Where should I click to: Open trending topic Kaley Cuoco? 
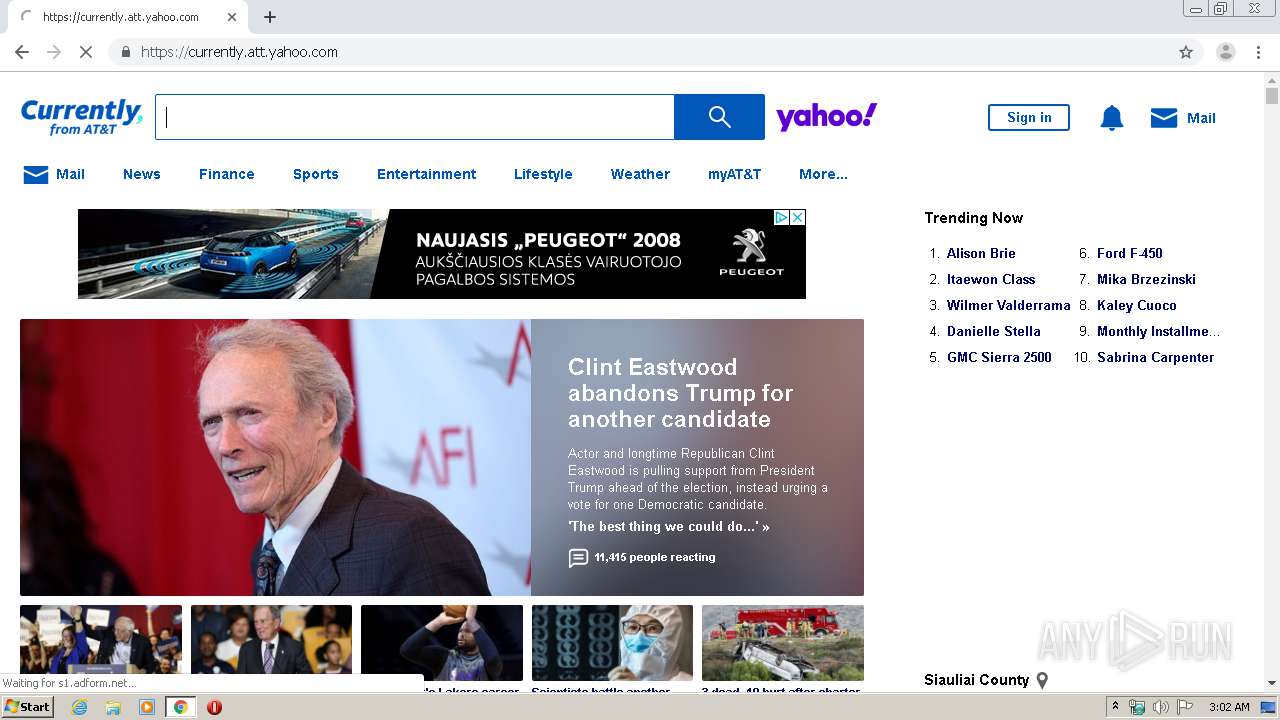1137,305
